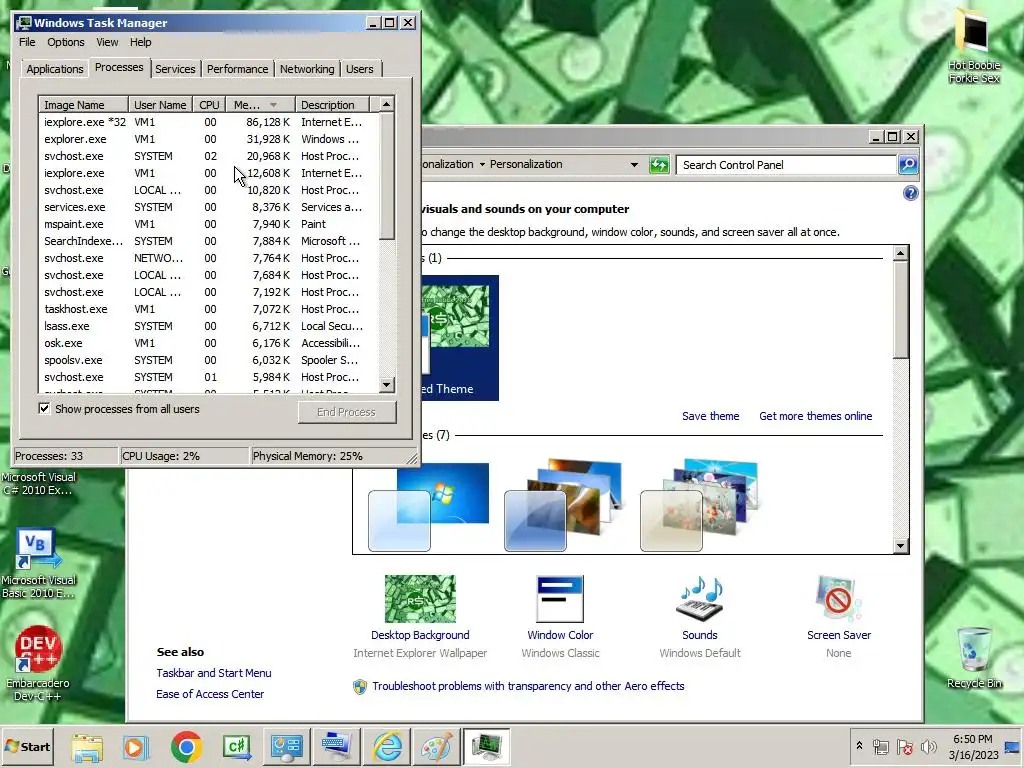1024x768 pixels.
Task: Open Task Manager Help menu
Action: (140, 42)
